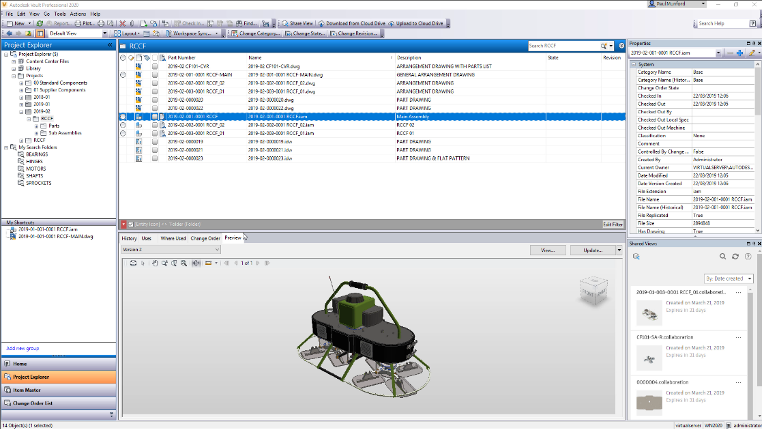This screenshot has width=762, height=429.
Task: Click the search icon in Shared Views panel
Action: [723, 257]
